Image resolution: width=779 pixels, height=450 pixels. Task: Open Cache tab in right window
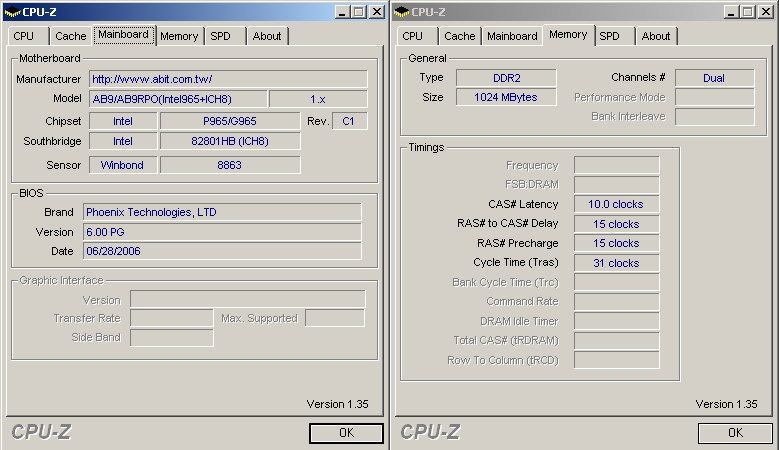[460, 36]
